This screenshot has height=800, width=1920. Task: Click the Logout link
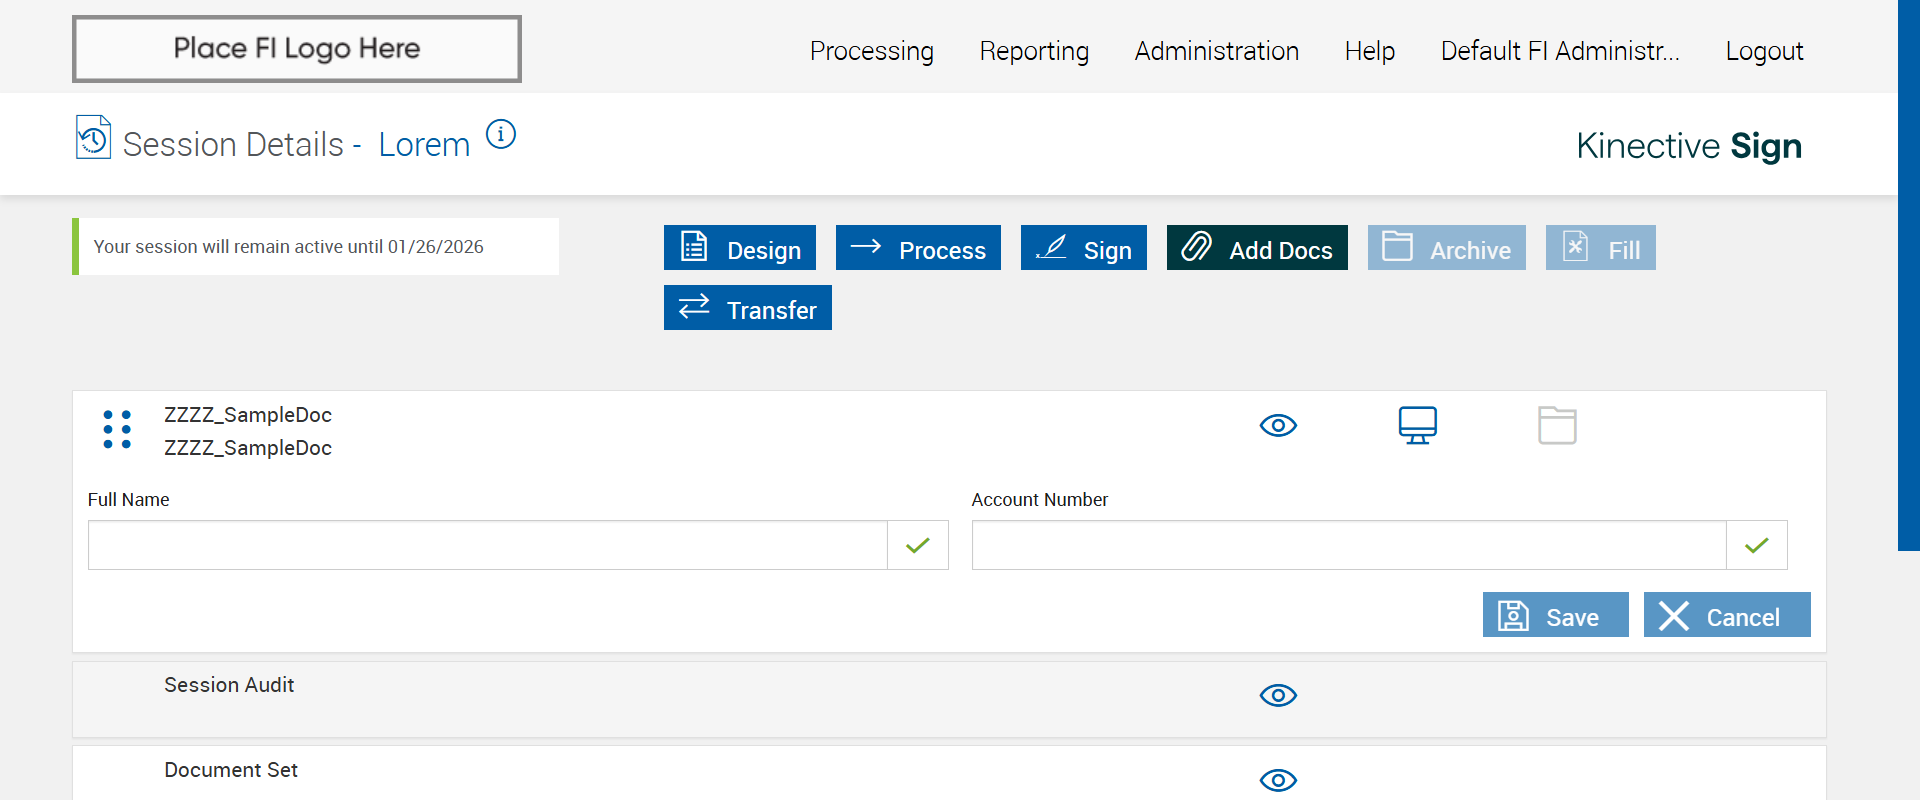tap(1764, 51)
